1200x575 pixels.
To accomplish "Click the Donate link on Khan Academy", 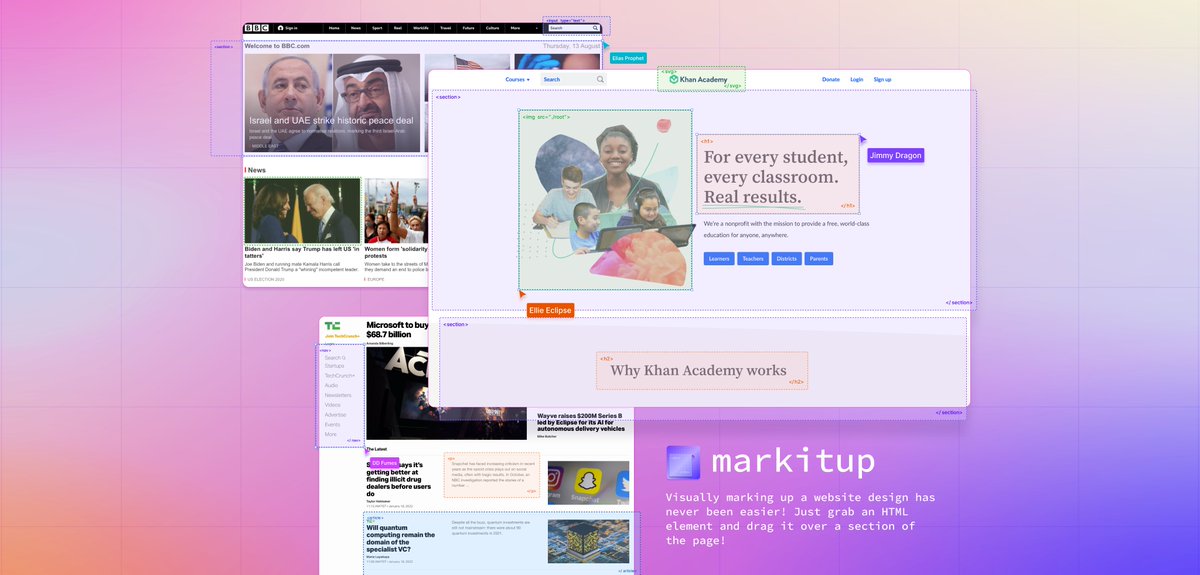I will coord(831,79).
